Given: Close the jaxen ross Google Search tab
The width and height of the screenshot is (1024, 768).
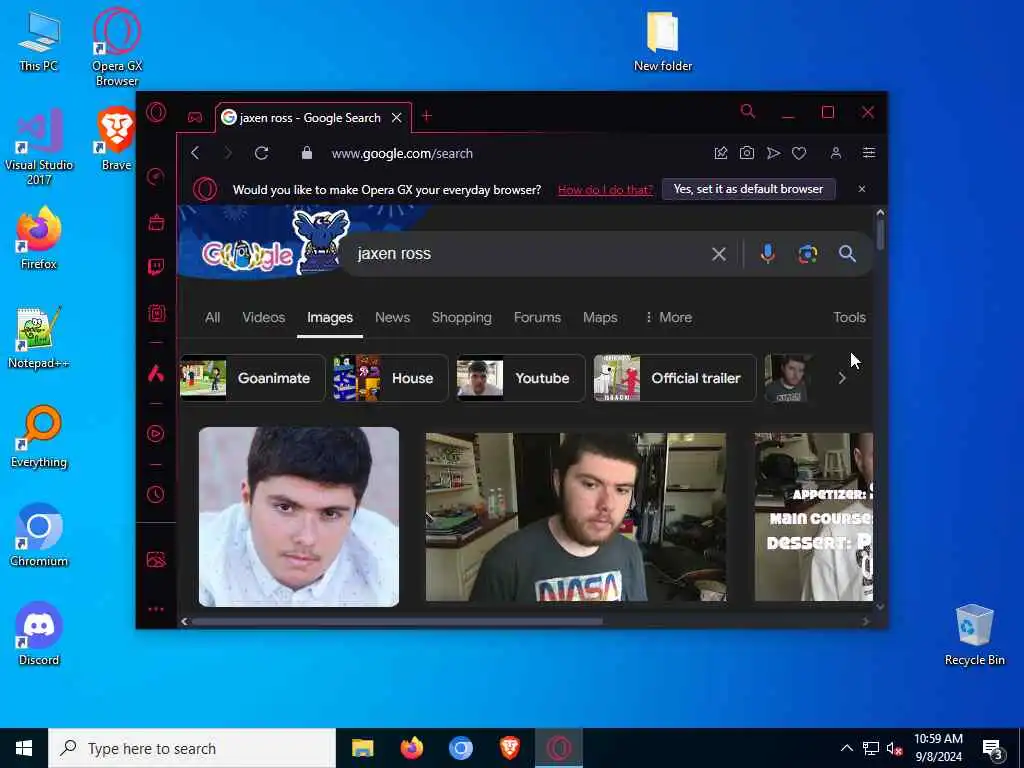Looking at the screenshot, I should [396, 118].
